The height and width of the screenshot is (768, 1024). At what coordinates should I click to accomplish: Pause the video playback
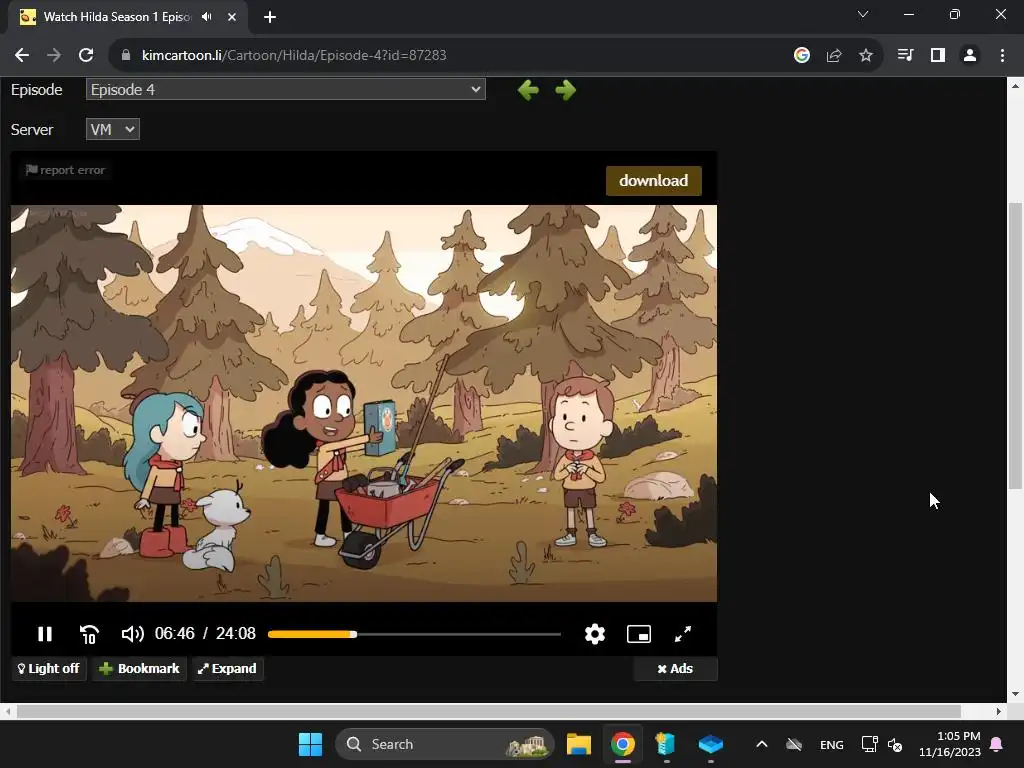[x=44, y=633]
